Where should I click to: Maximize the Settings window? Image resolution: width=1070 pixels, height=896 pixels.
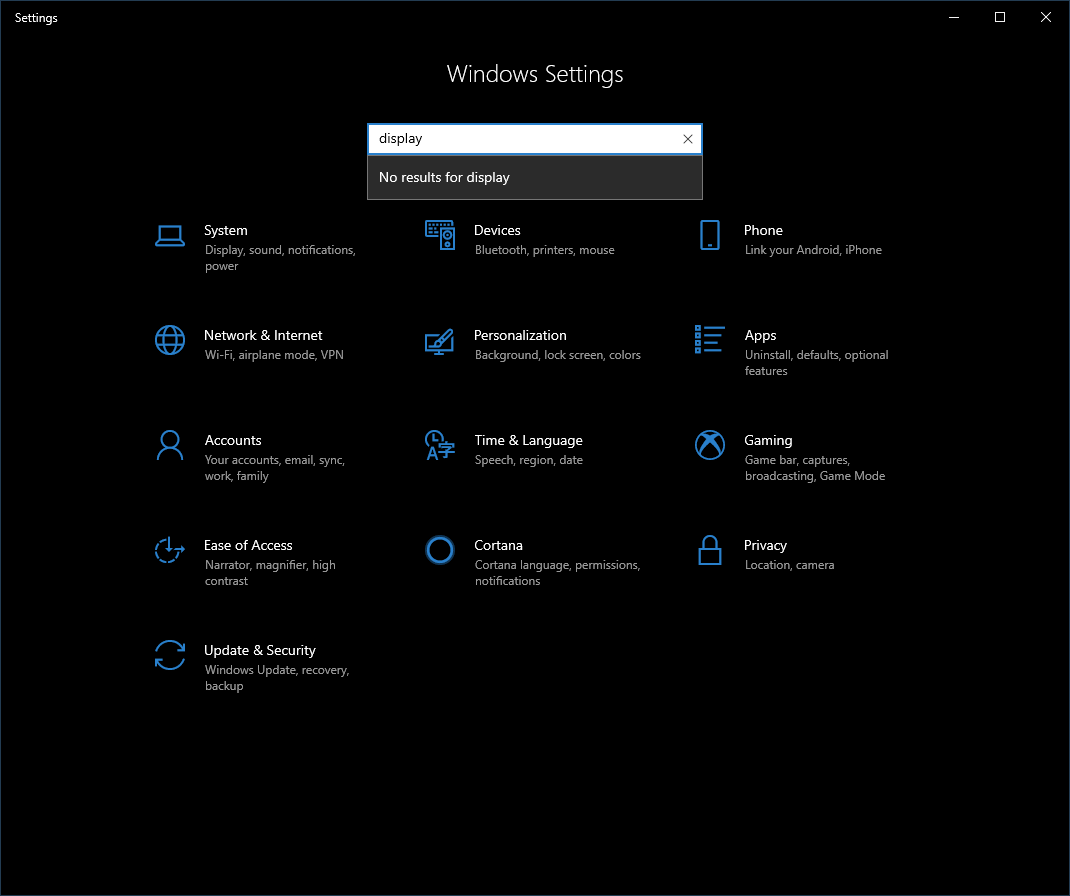(x=1000, y=18)
